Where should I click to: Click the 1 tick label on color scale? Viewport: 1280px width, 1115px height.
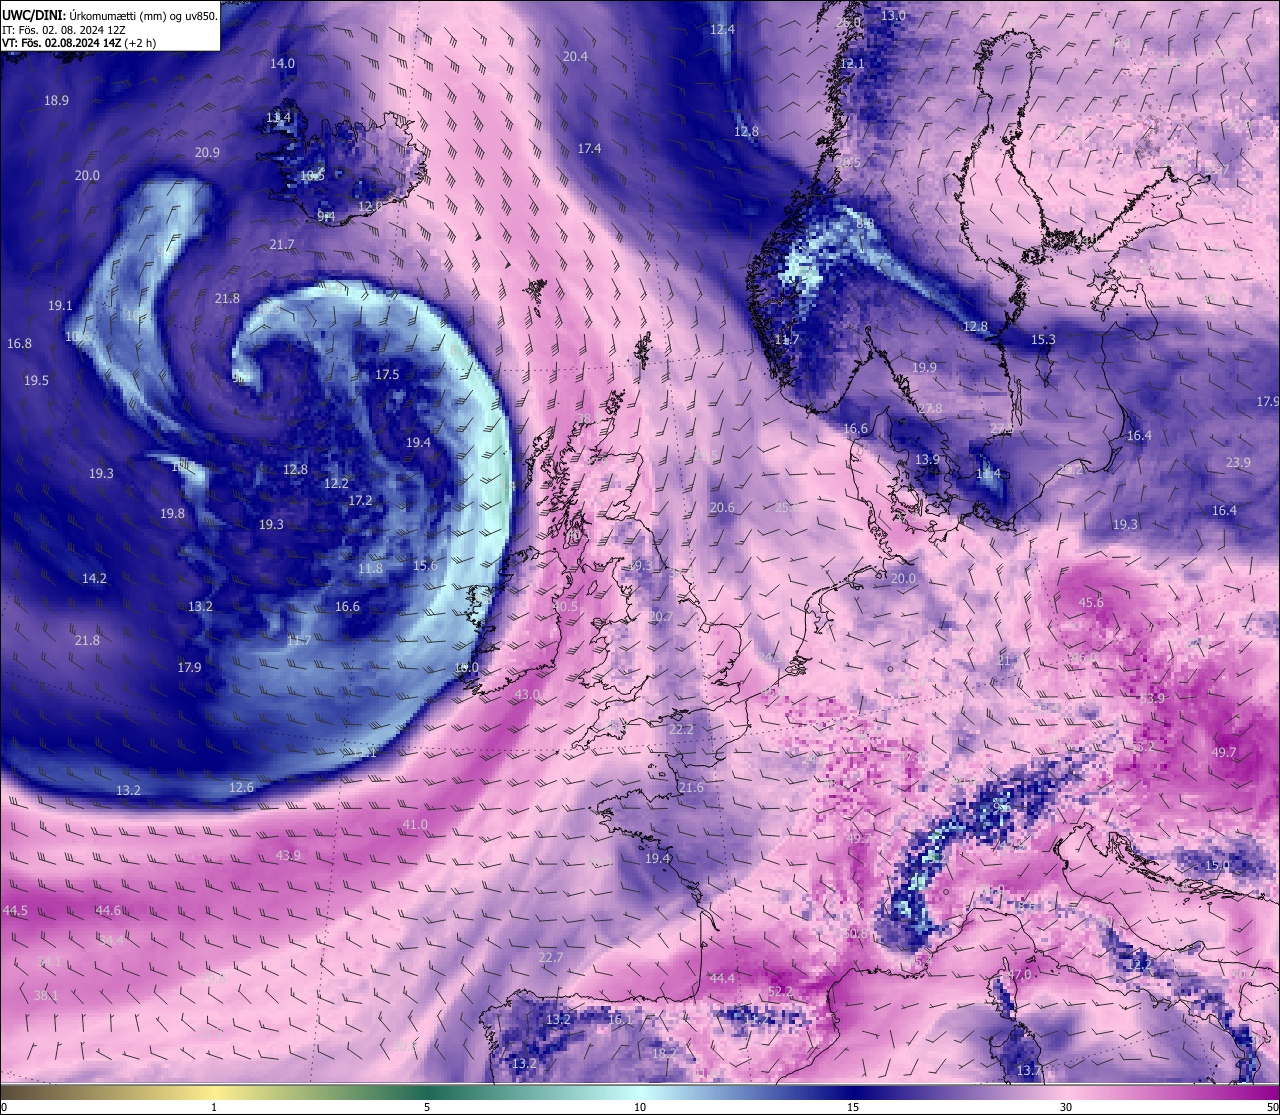(x=214, y=1107)
